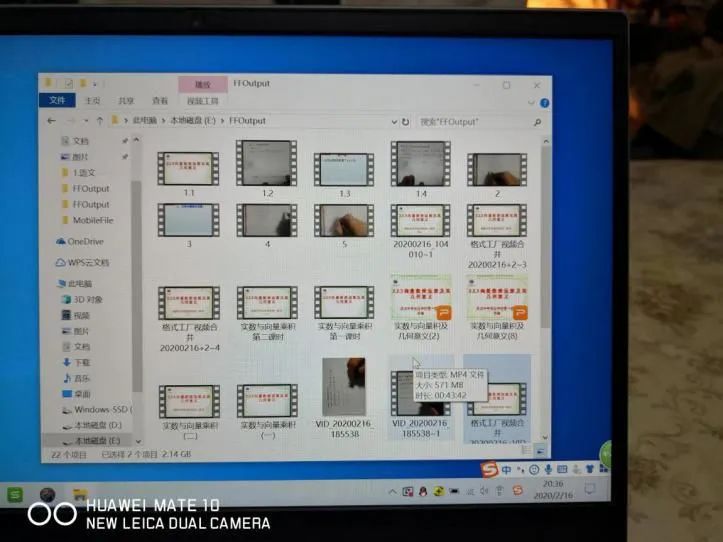Click 本地磁盘 (E:) in address breadcrumb
Screen dimensions: 723x542
(193, 121)
